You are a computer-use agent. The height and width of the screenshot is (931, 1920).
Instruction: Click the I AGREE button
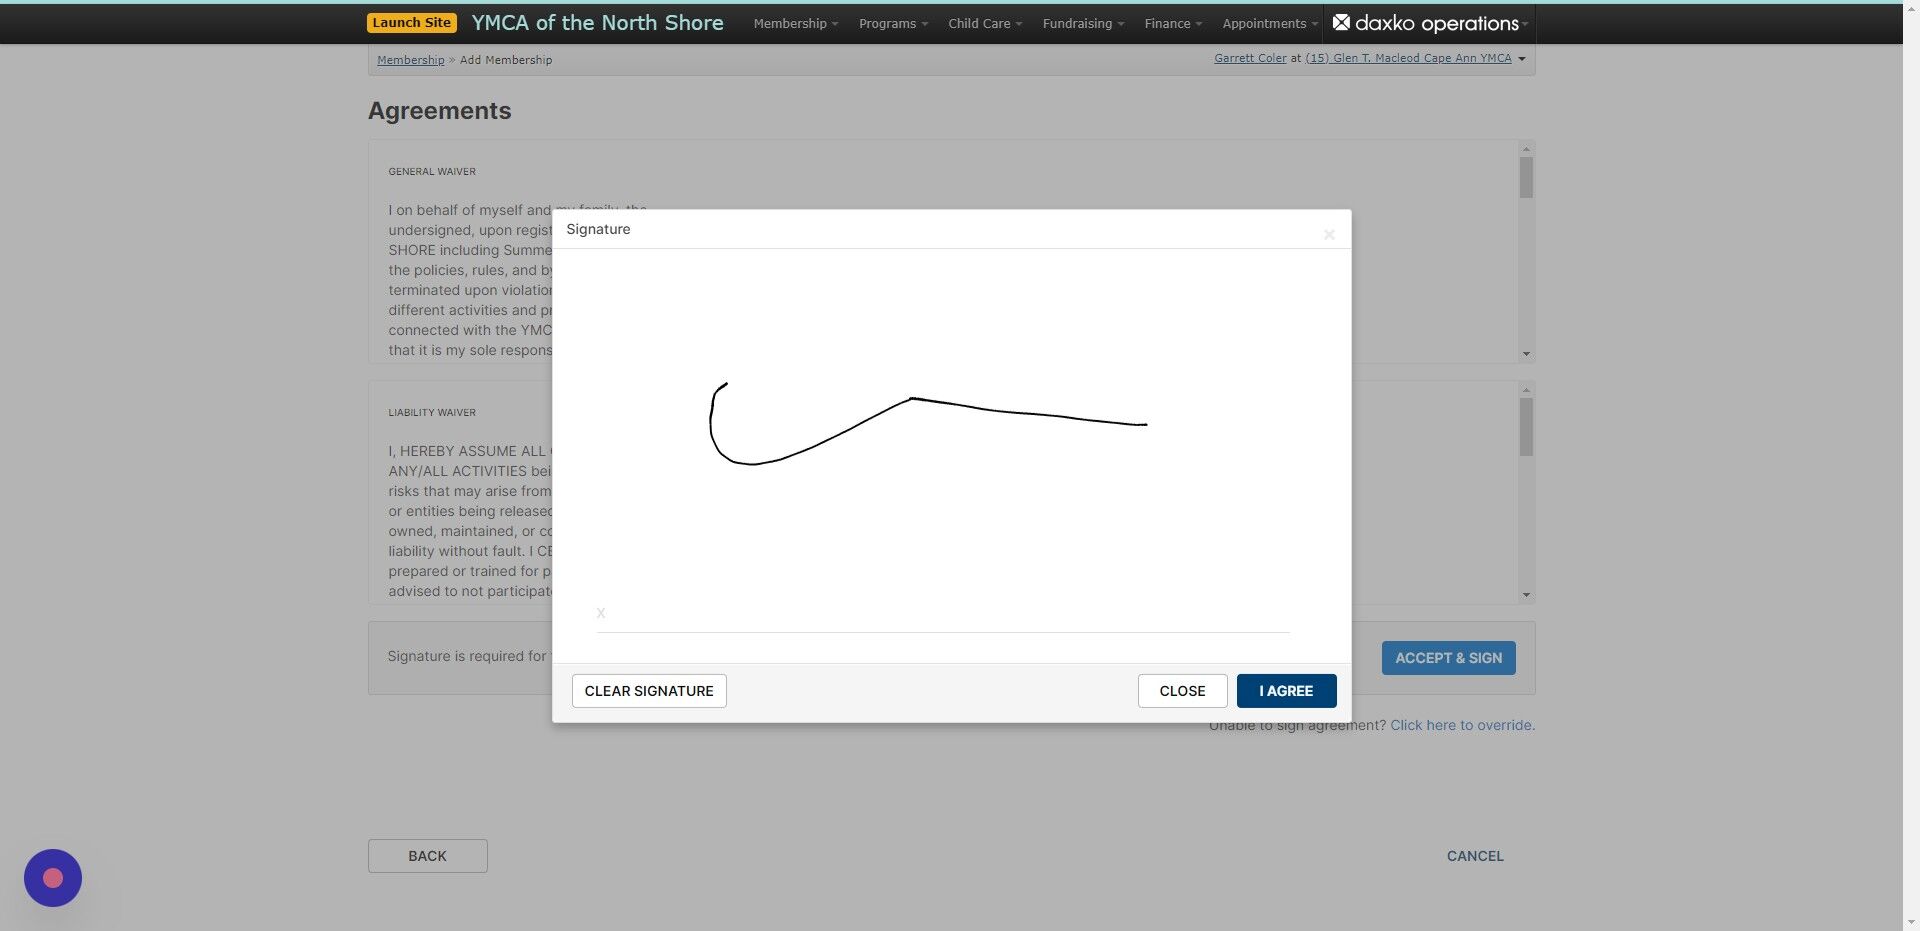point(1286,690)
